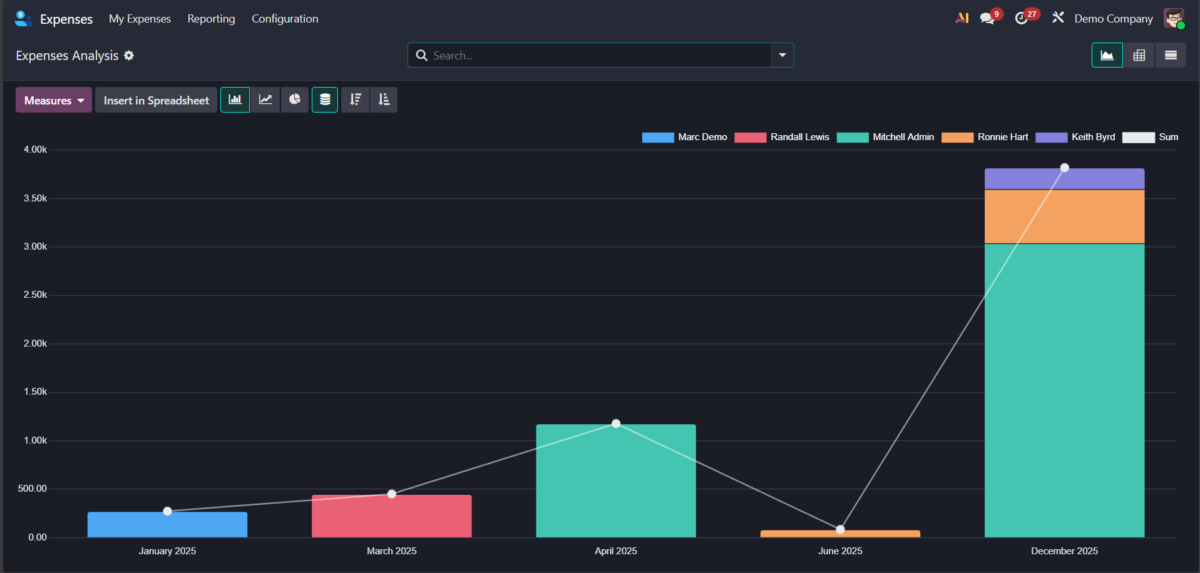Switch to bar chart mode
1200x573 pixels.
point(235,100)
